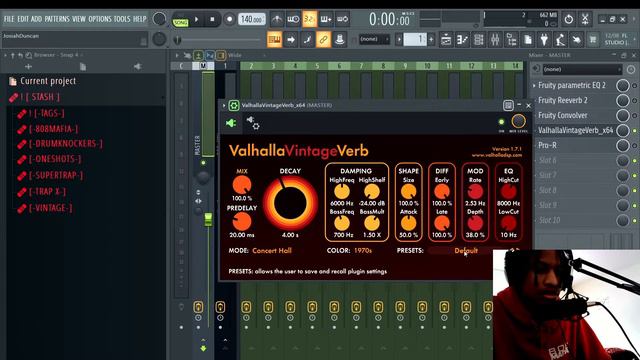Click the pattern number 1 selector

click(x=416, y=40)
